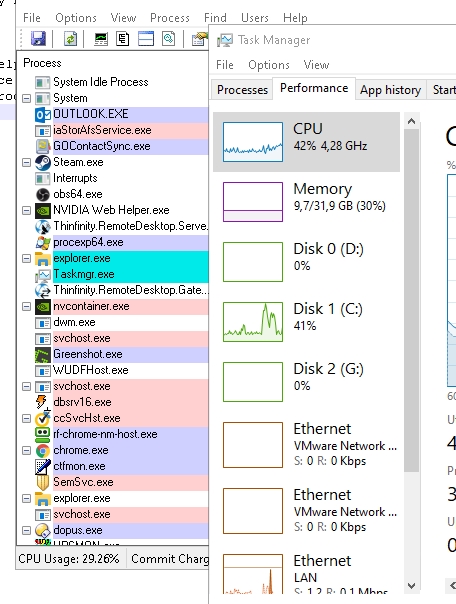Select Disk 1 (C:) performance entry
The height and width of the screenshot is (604, 456).
(307, 322)
